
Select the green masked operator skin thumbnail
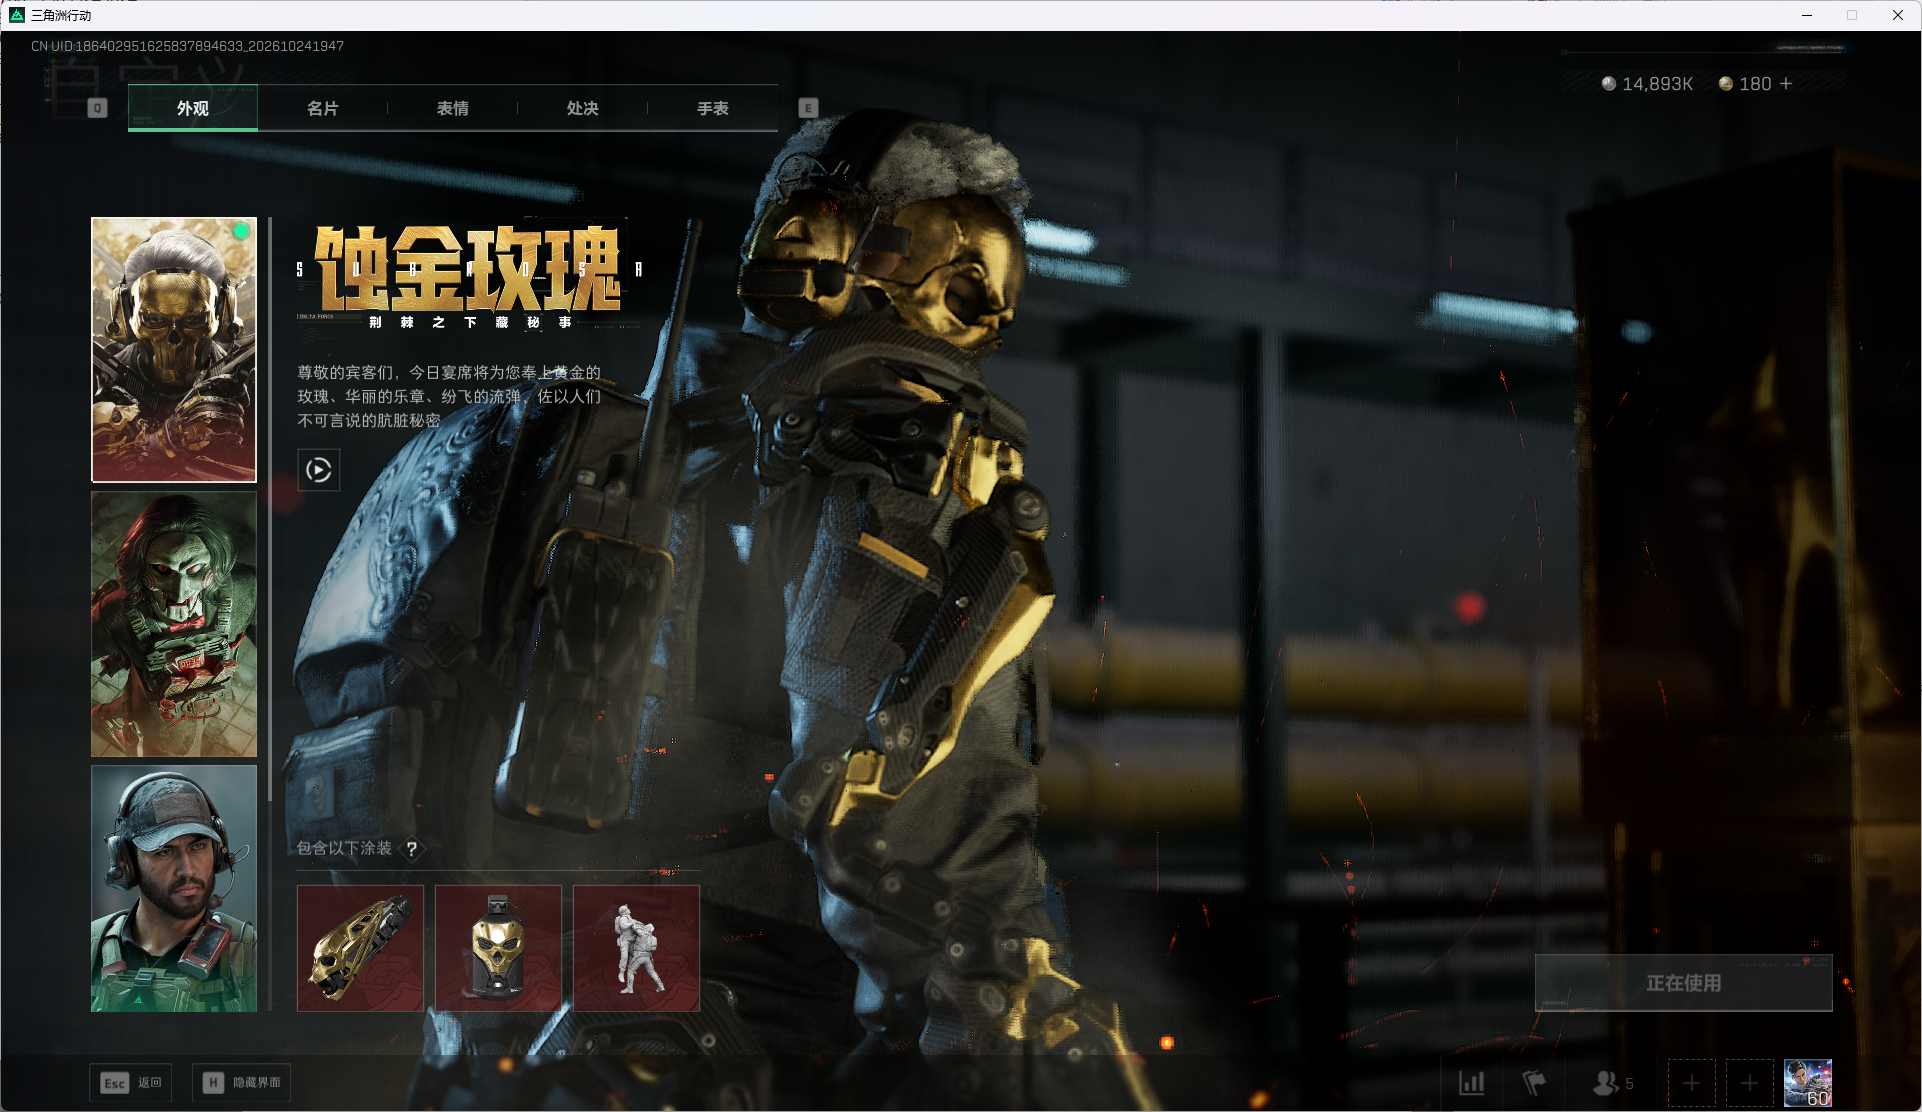(x=174, y=624)
